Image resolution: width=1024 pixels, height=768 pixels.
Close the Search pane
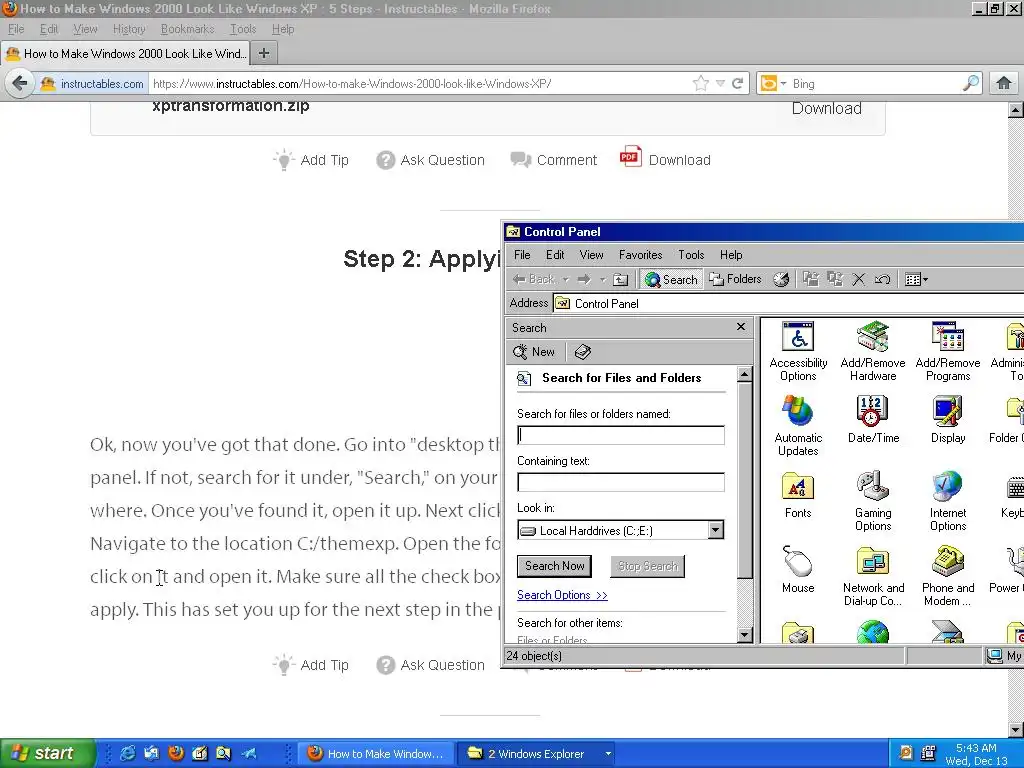(x=741, y=327)
